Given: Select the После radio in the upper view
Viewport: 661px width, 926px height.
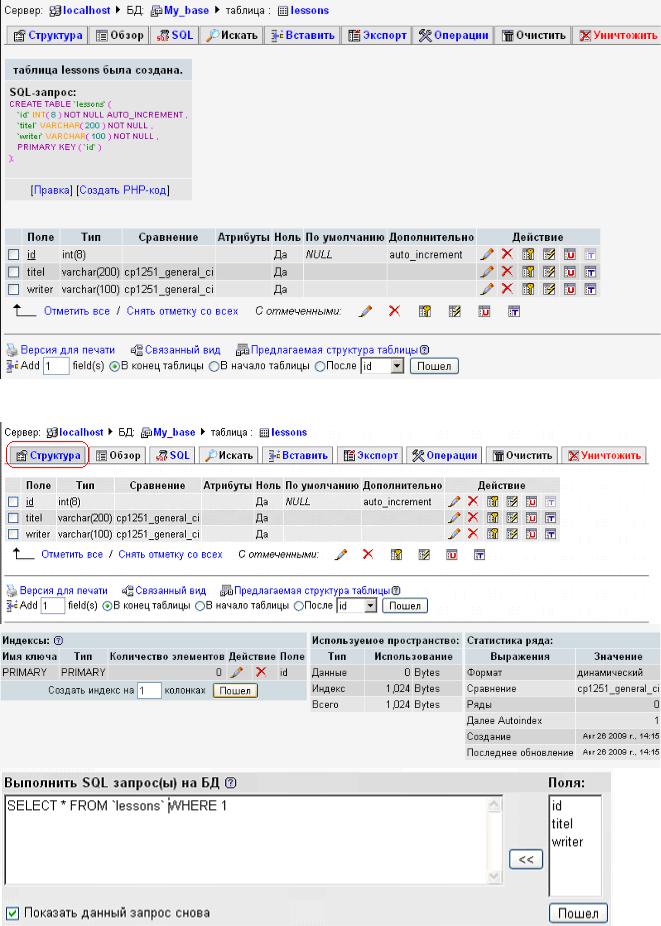Looking at the screenshot, I should (320, 366).
